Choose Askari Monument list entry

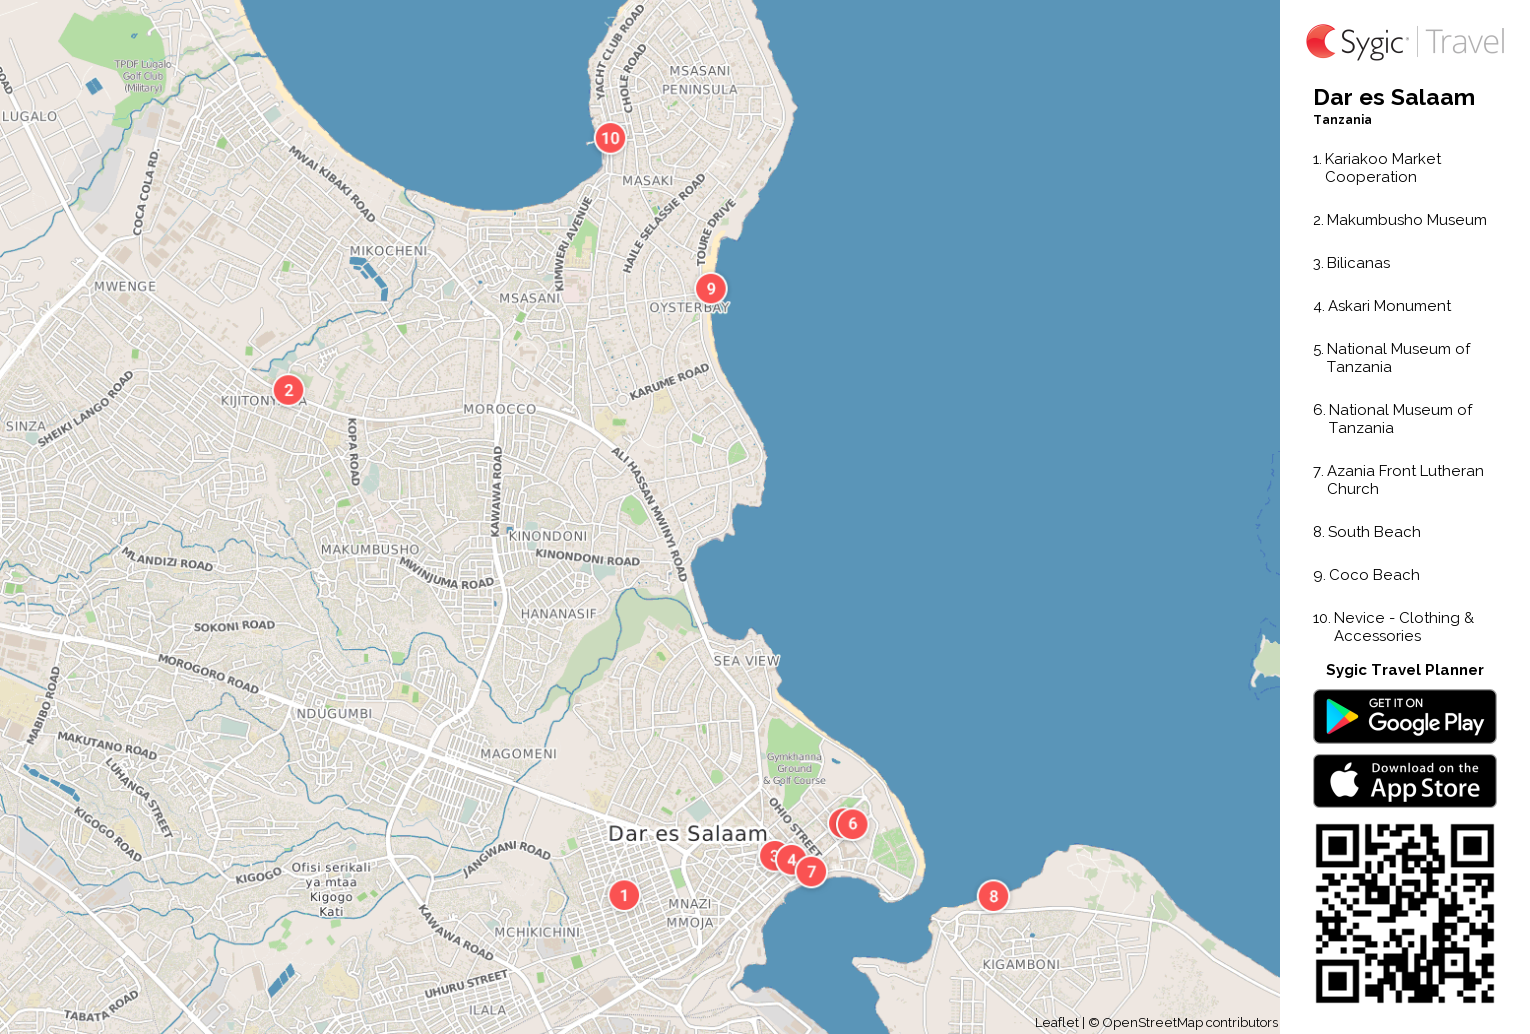(1382, 306)
